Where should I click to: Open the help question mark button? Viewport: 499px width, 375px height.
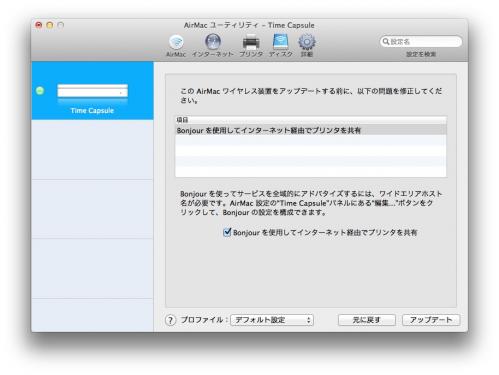[170, 320]
